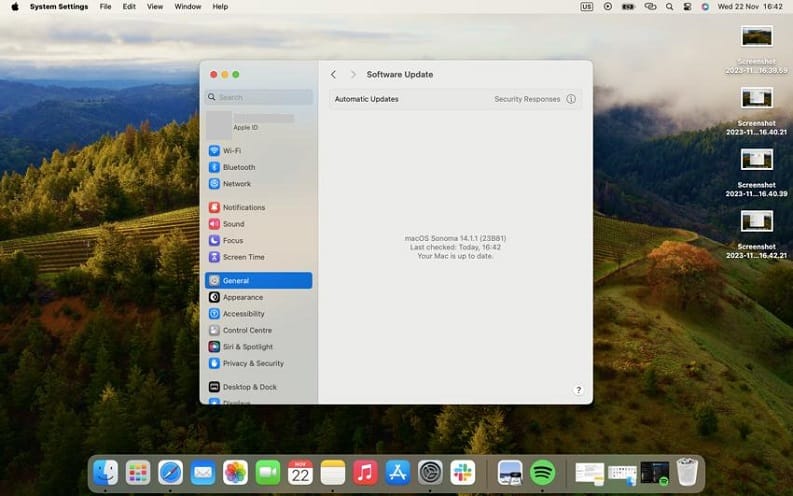Select Control Centre in the sidebar
Screen dimensions: 793x496
pos(258,330)
